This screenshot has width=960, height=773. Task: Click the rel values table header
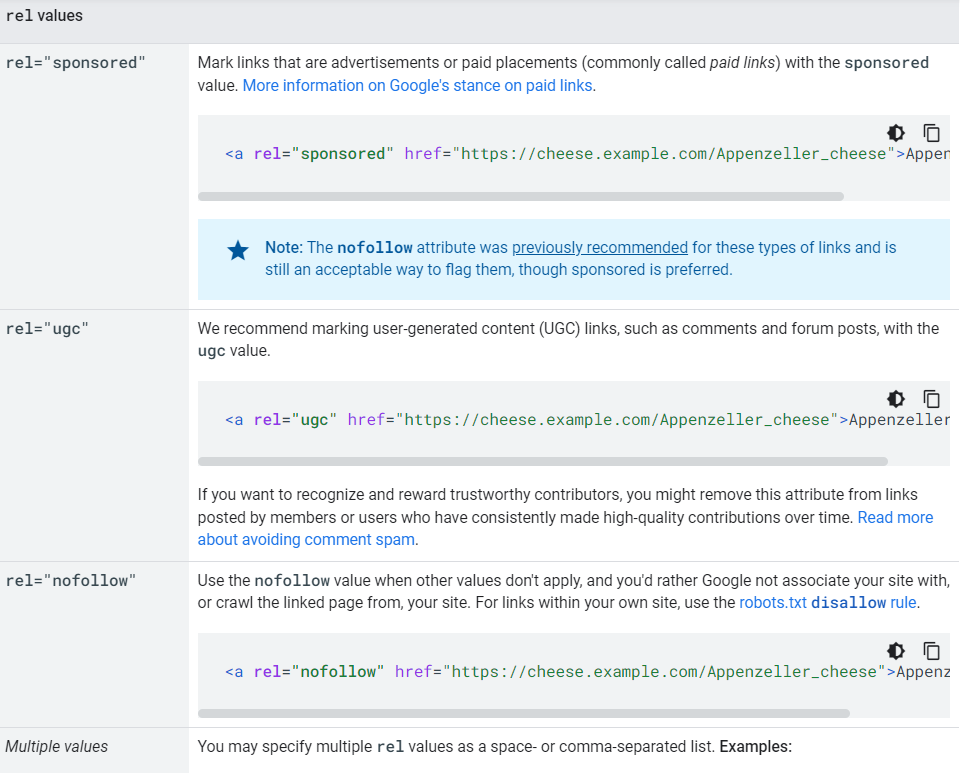pos(44,16)
